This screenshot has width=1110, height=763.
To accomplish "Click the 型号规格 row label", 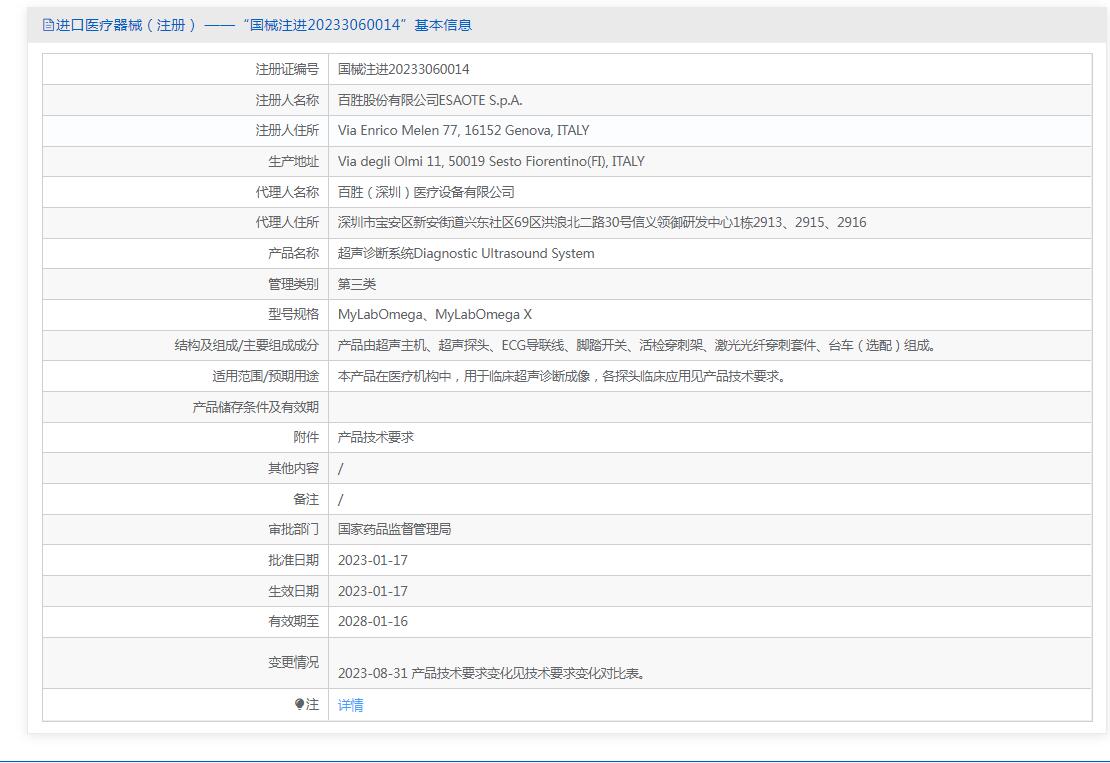I will coord(294,314).
